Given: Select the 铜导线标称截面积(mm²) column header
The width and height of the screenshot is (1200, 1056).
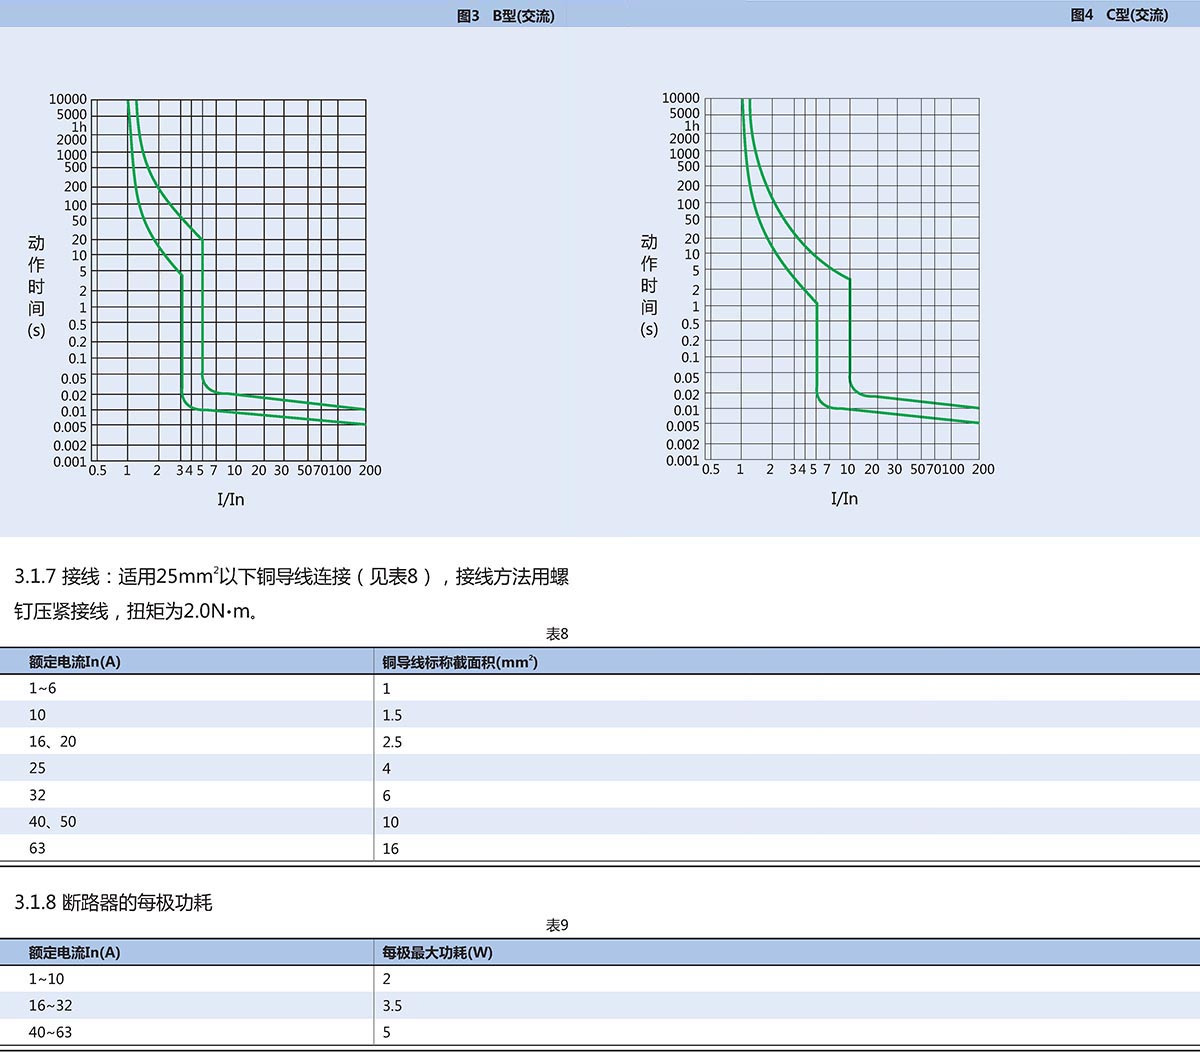Looking at the screenshot, I should (460, 661).
